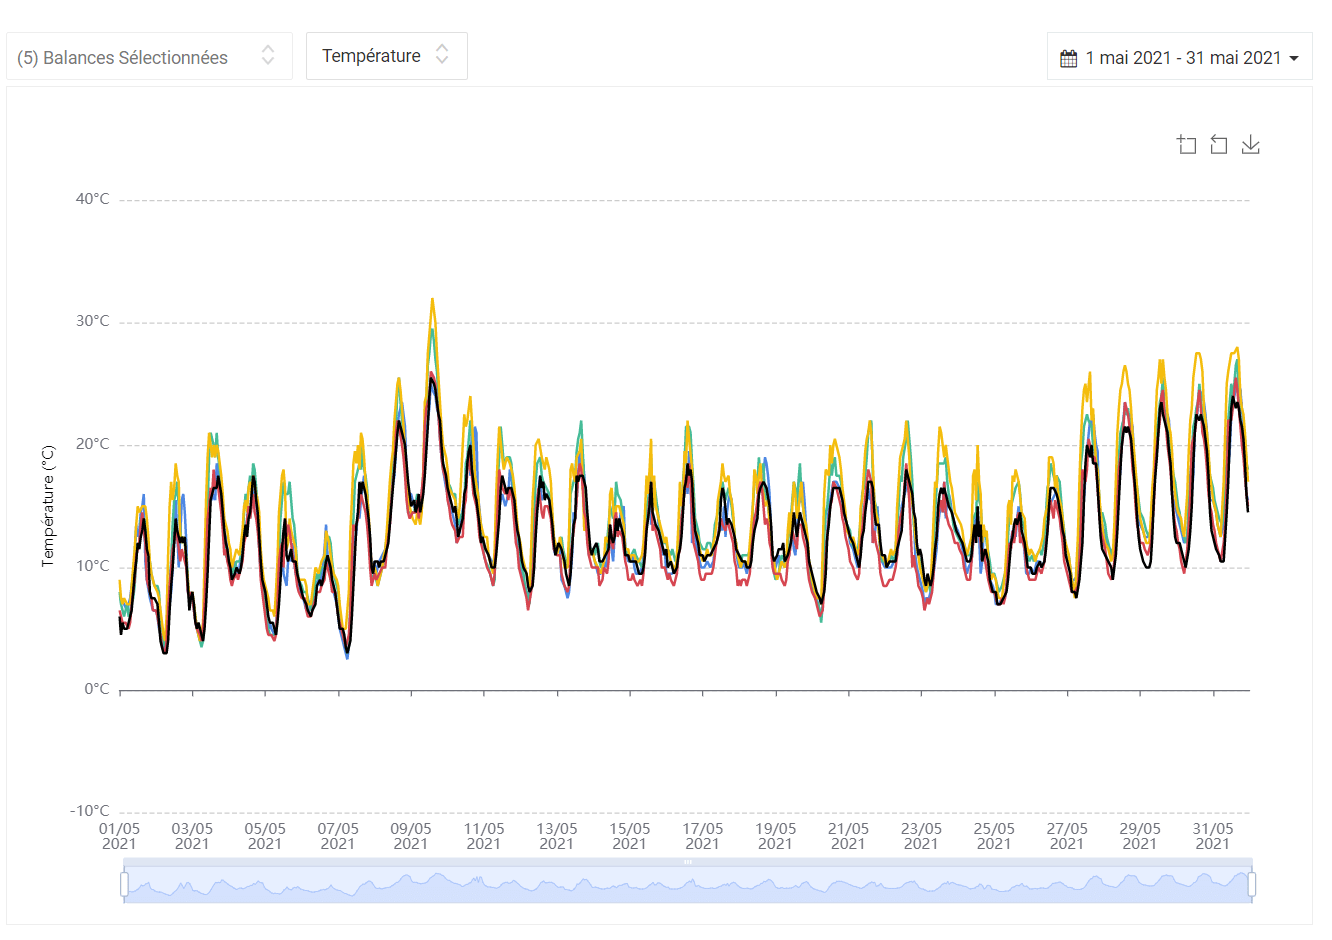Click the 15/05 2021 date label
Viewport: 1332px width, 940px height.
(x=630, y=836)
